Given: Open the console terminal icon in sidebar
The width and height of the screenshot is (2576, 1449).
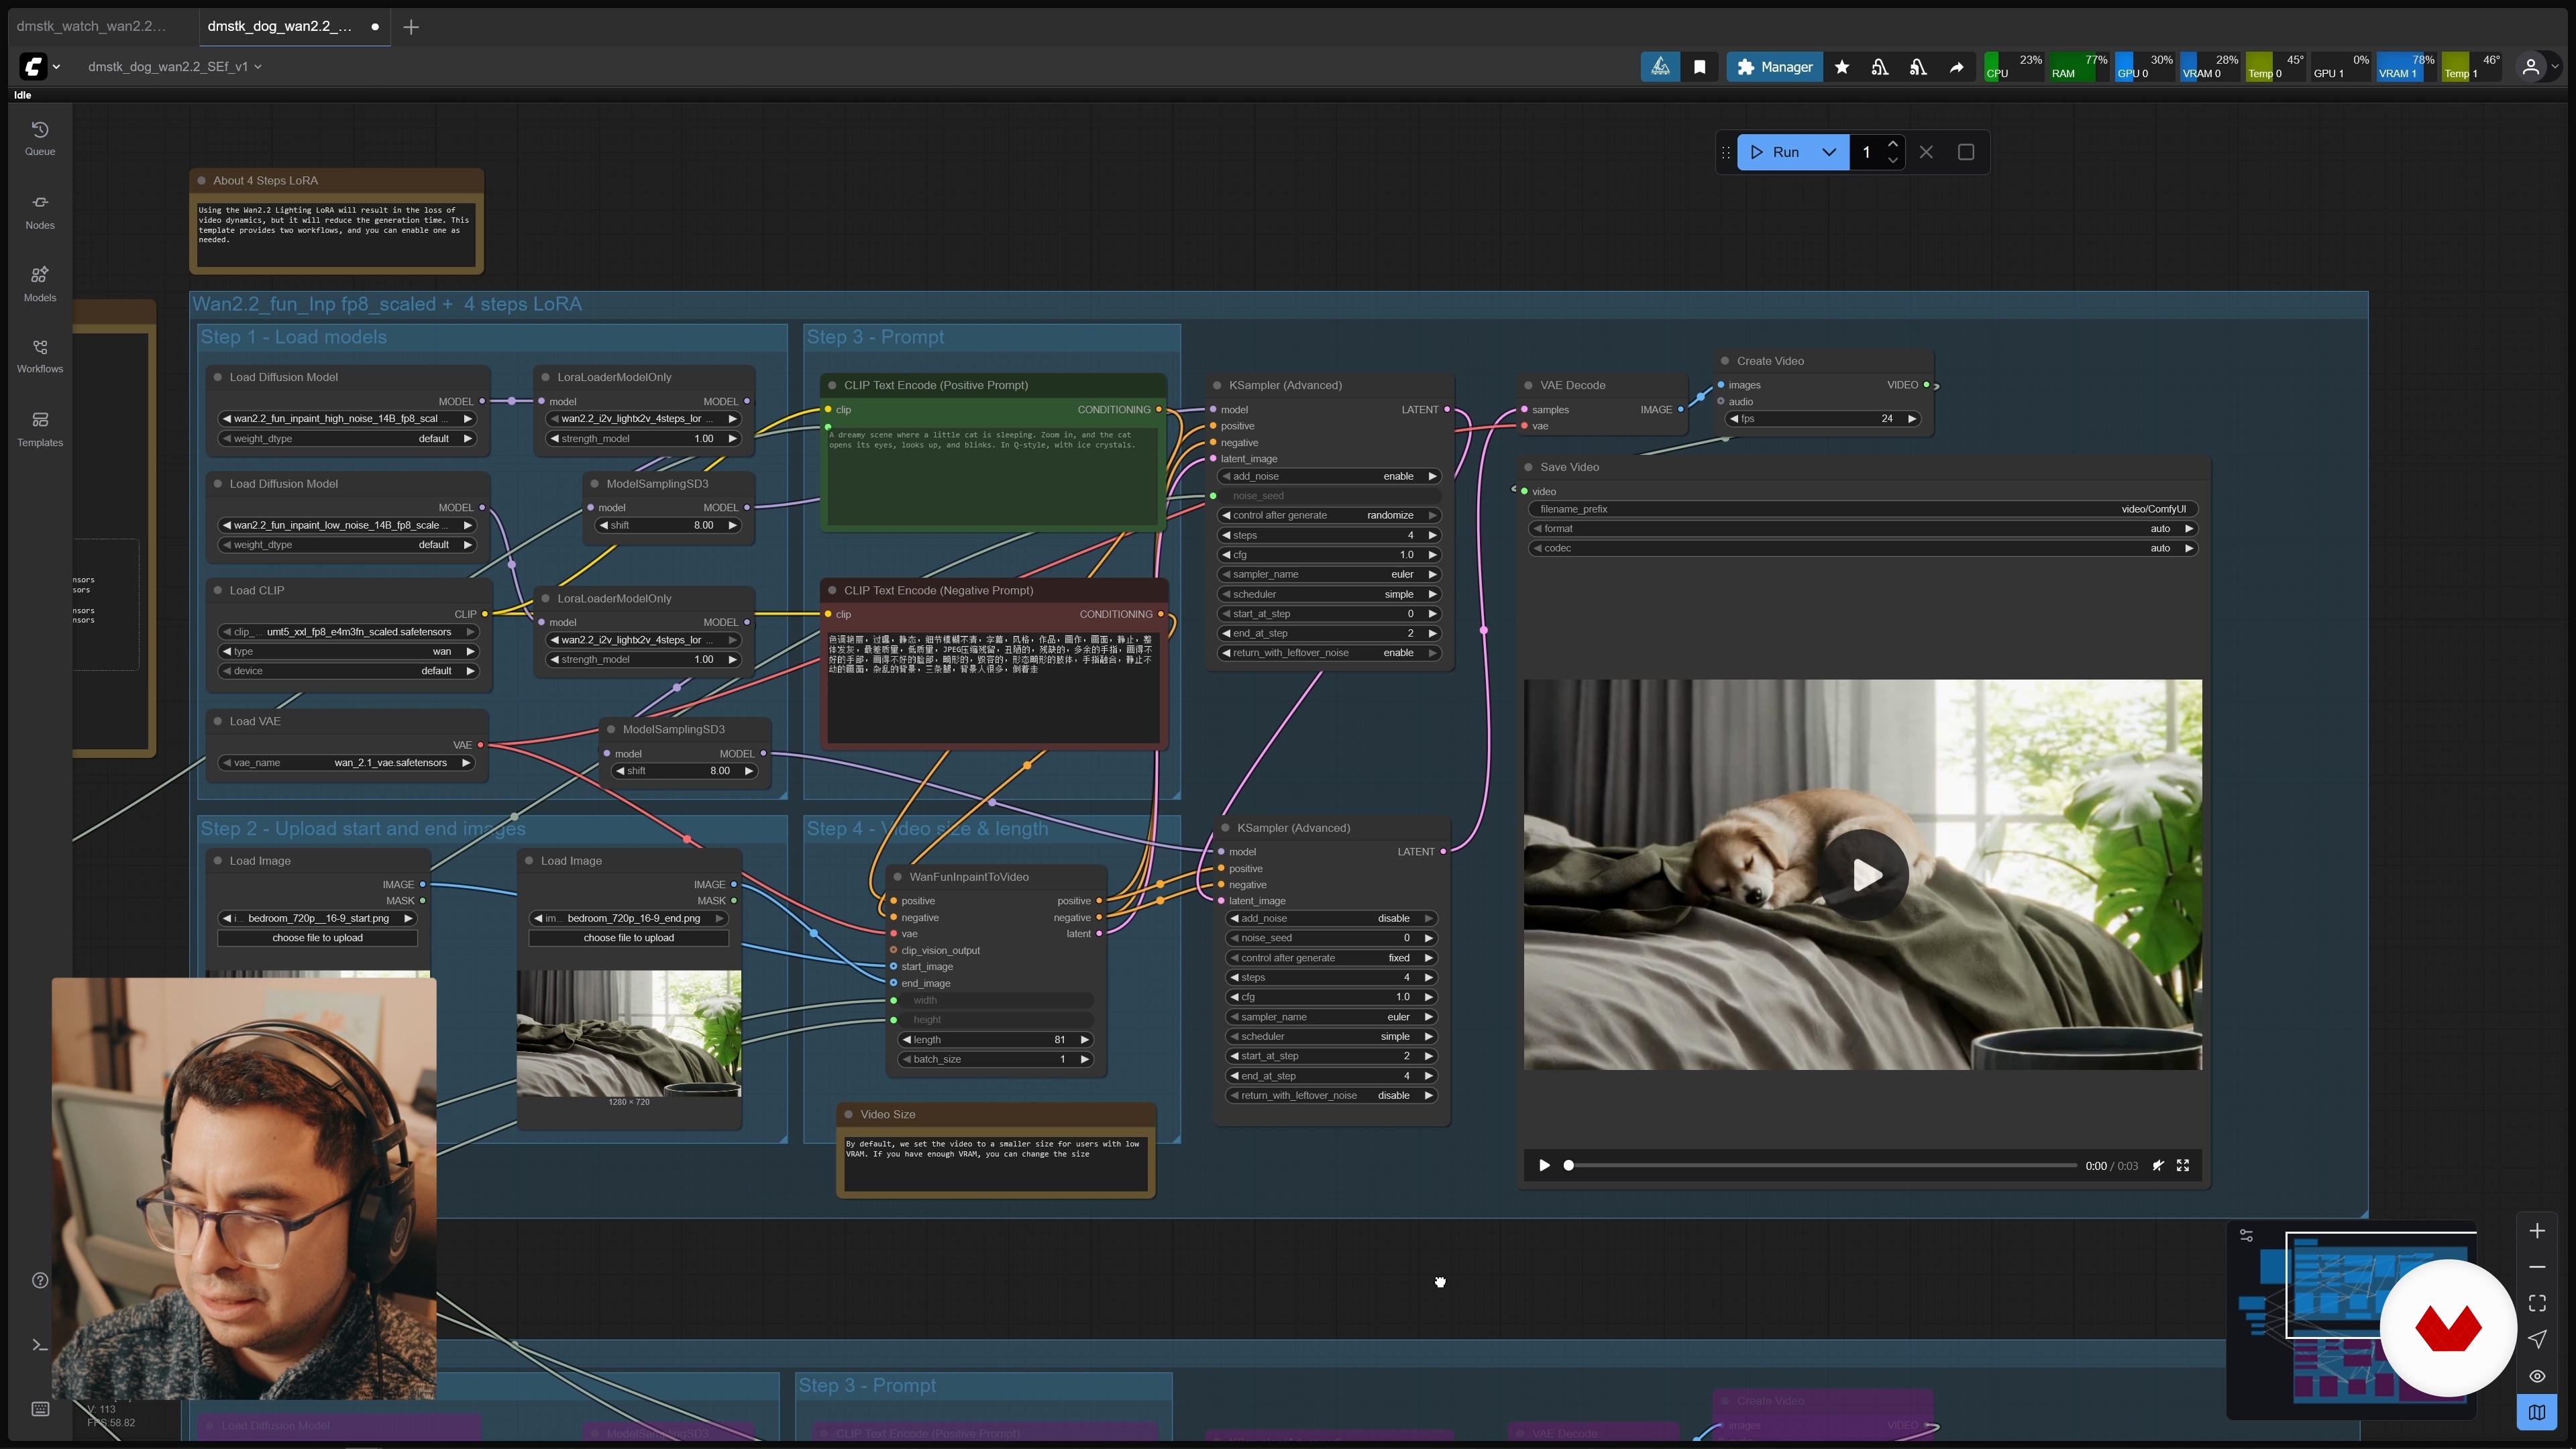Looking at the screenshot, I should click(x=40, y=1345).
